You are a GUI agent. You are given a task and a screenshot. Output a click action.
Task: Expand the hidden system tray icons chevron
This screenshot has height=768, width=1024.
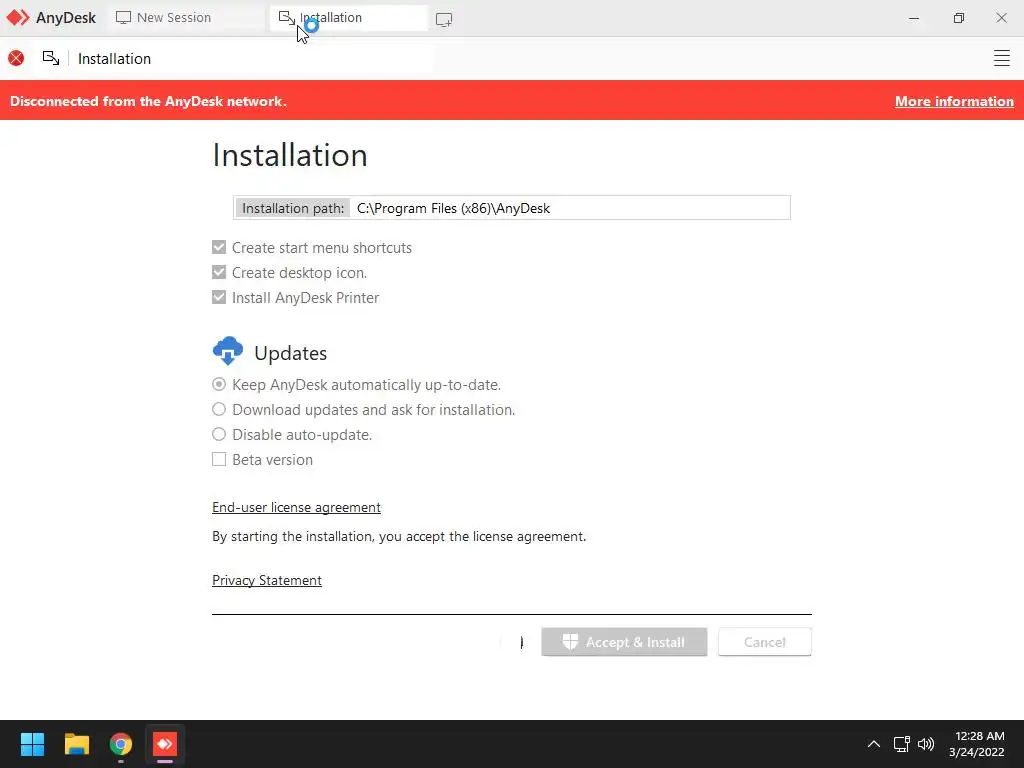(x=874, y=744)
